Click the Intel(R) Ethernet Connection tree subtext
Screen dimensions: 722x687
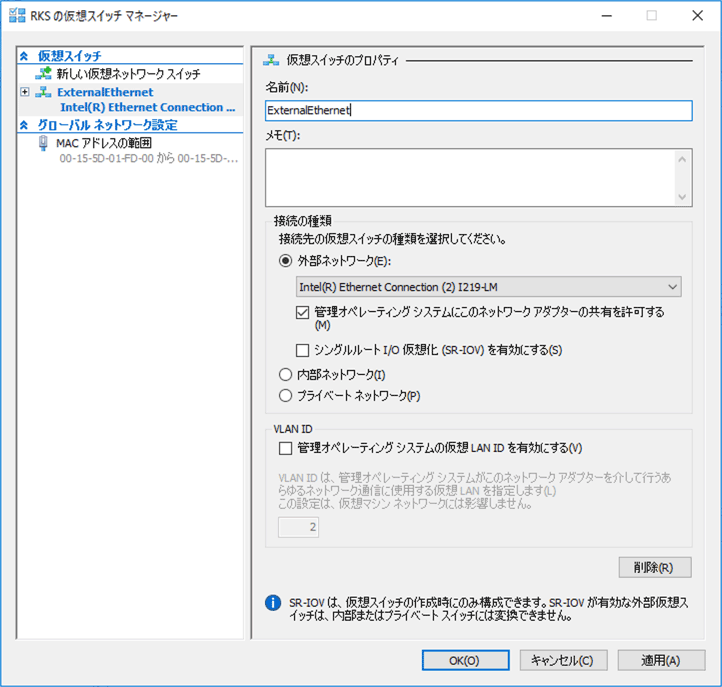click(x=148, y=107)
